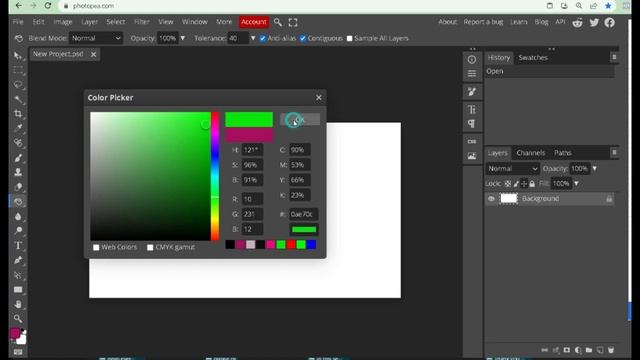Open the Brush panel icon
Image resolution: width=640 pixels, height=360 pixels.
coord(472,92)
